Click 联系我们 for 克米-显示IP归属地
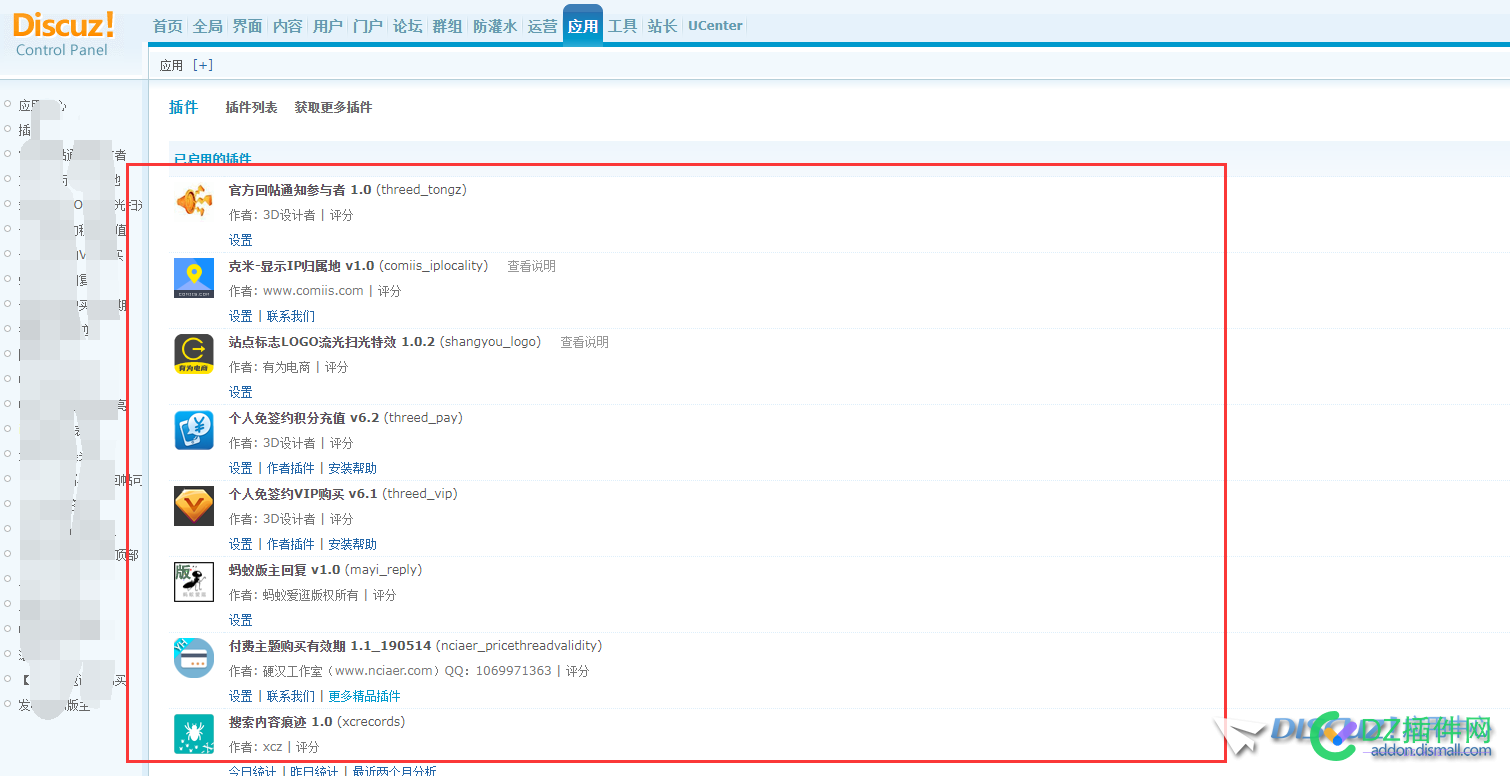The height and width of the screenshot is (776, 1510). pos(290,316)
